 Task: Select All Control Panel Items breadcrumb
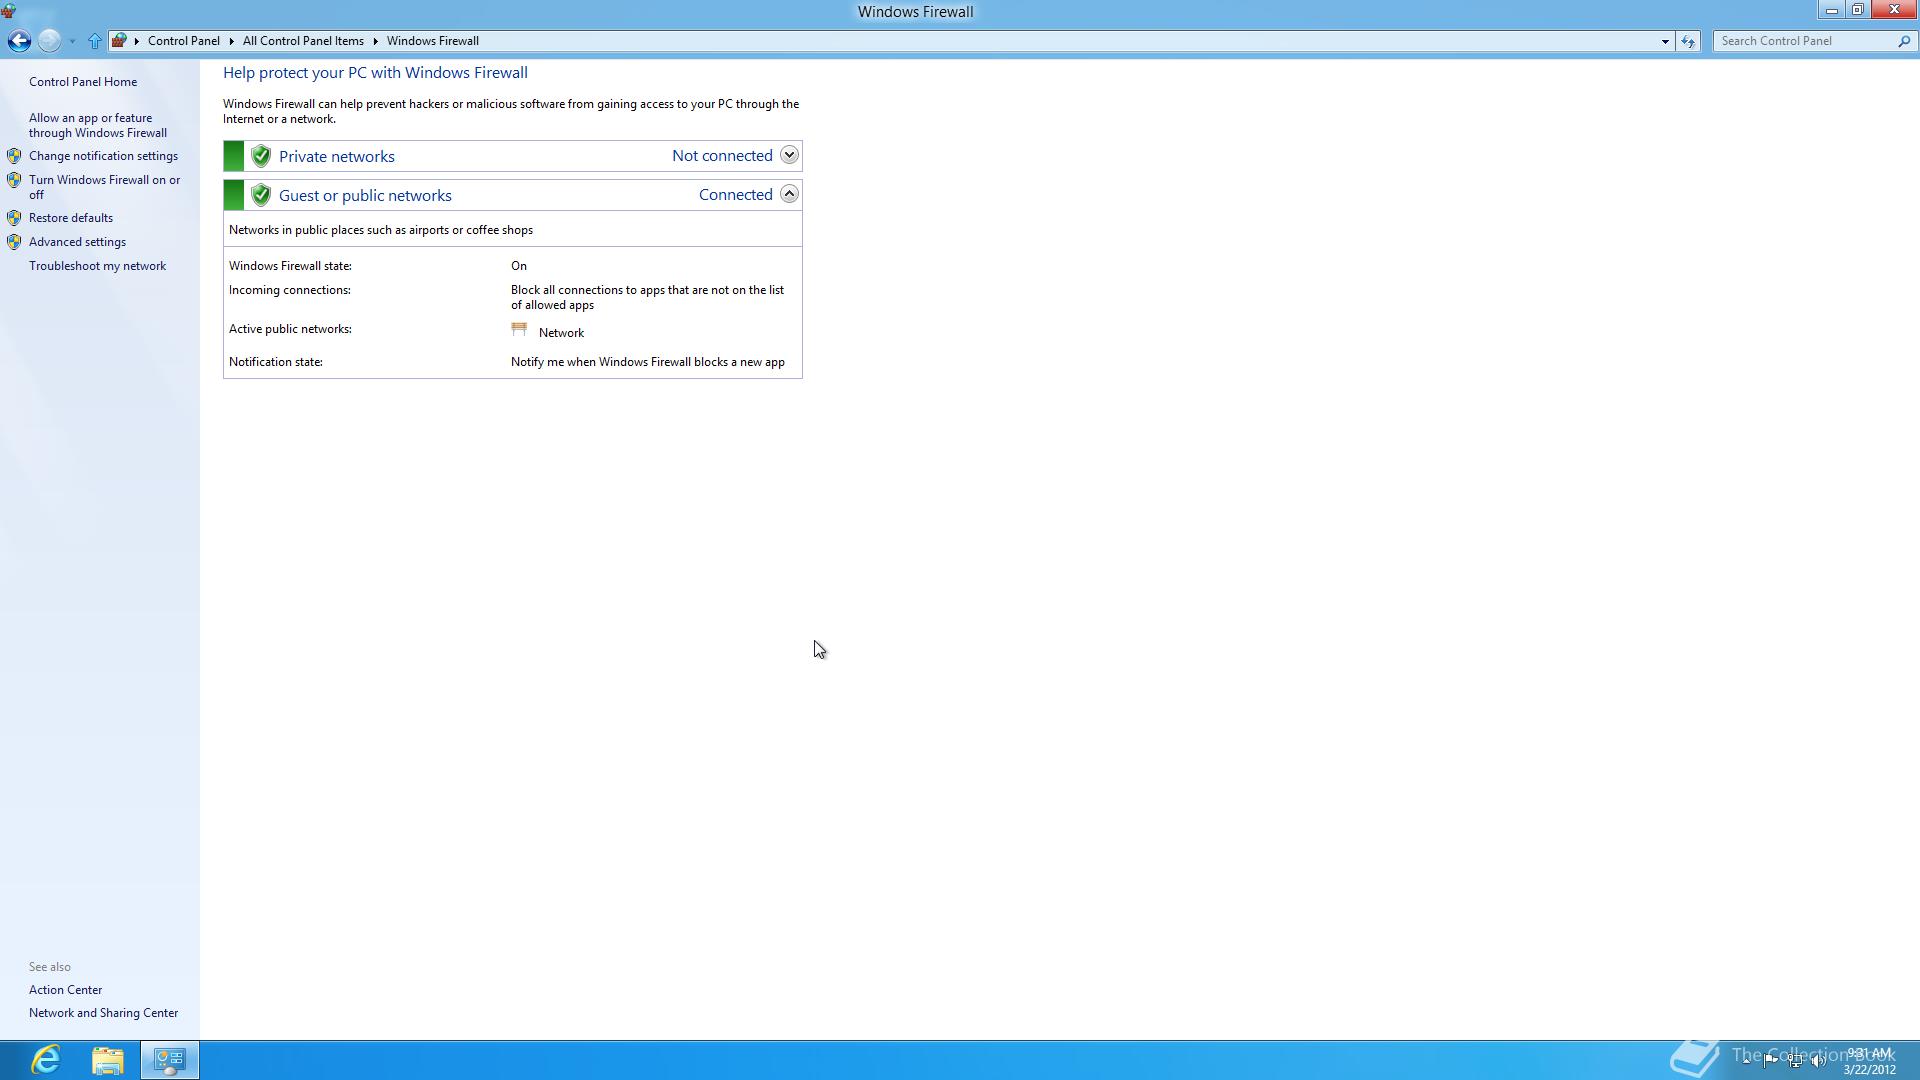pos(303,41)
